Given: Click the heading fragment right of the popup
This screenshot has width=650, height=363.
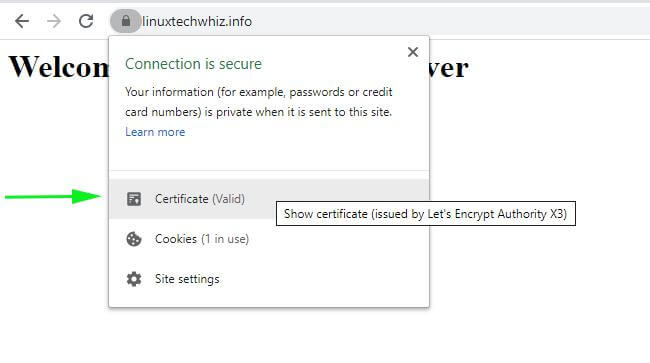Looking at the screenshot, I should click(449, 68).
